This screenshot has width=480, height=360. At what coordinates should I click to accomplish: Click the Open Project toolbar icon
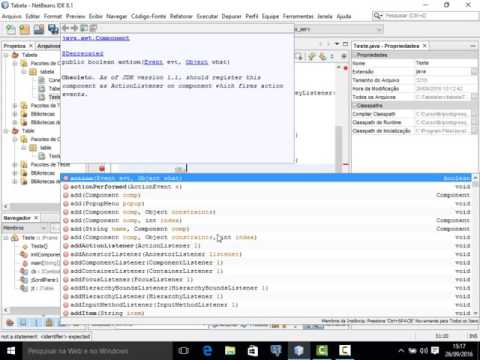pos(39,30)
